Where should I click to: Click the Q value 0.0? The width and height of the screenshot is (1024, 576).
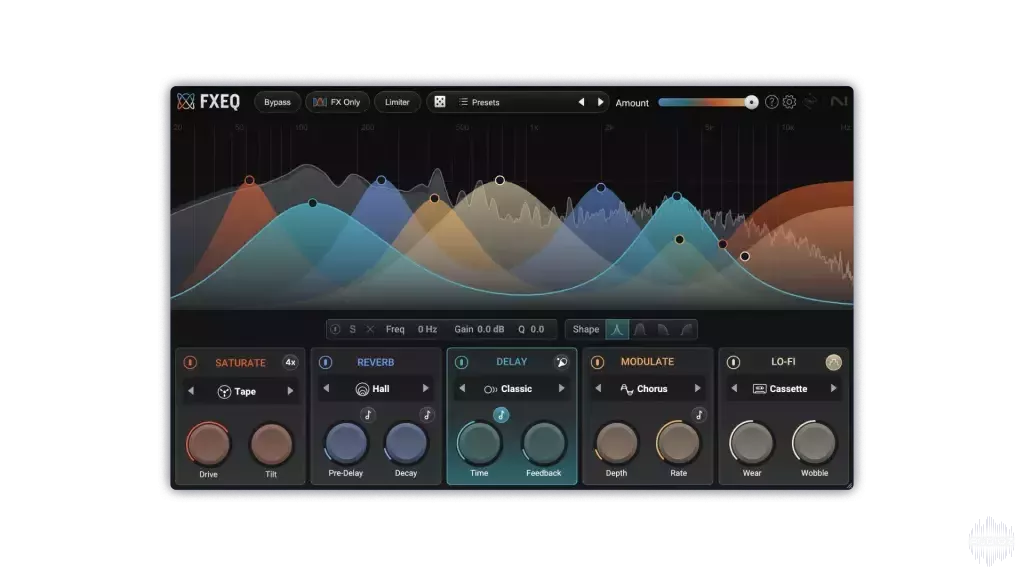[x=537, y=329]
